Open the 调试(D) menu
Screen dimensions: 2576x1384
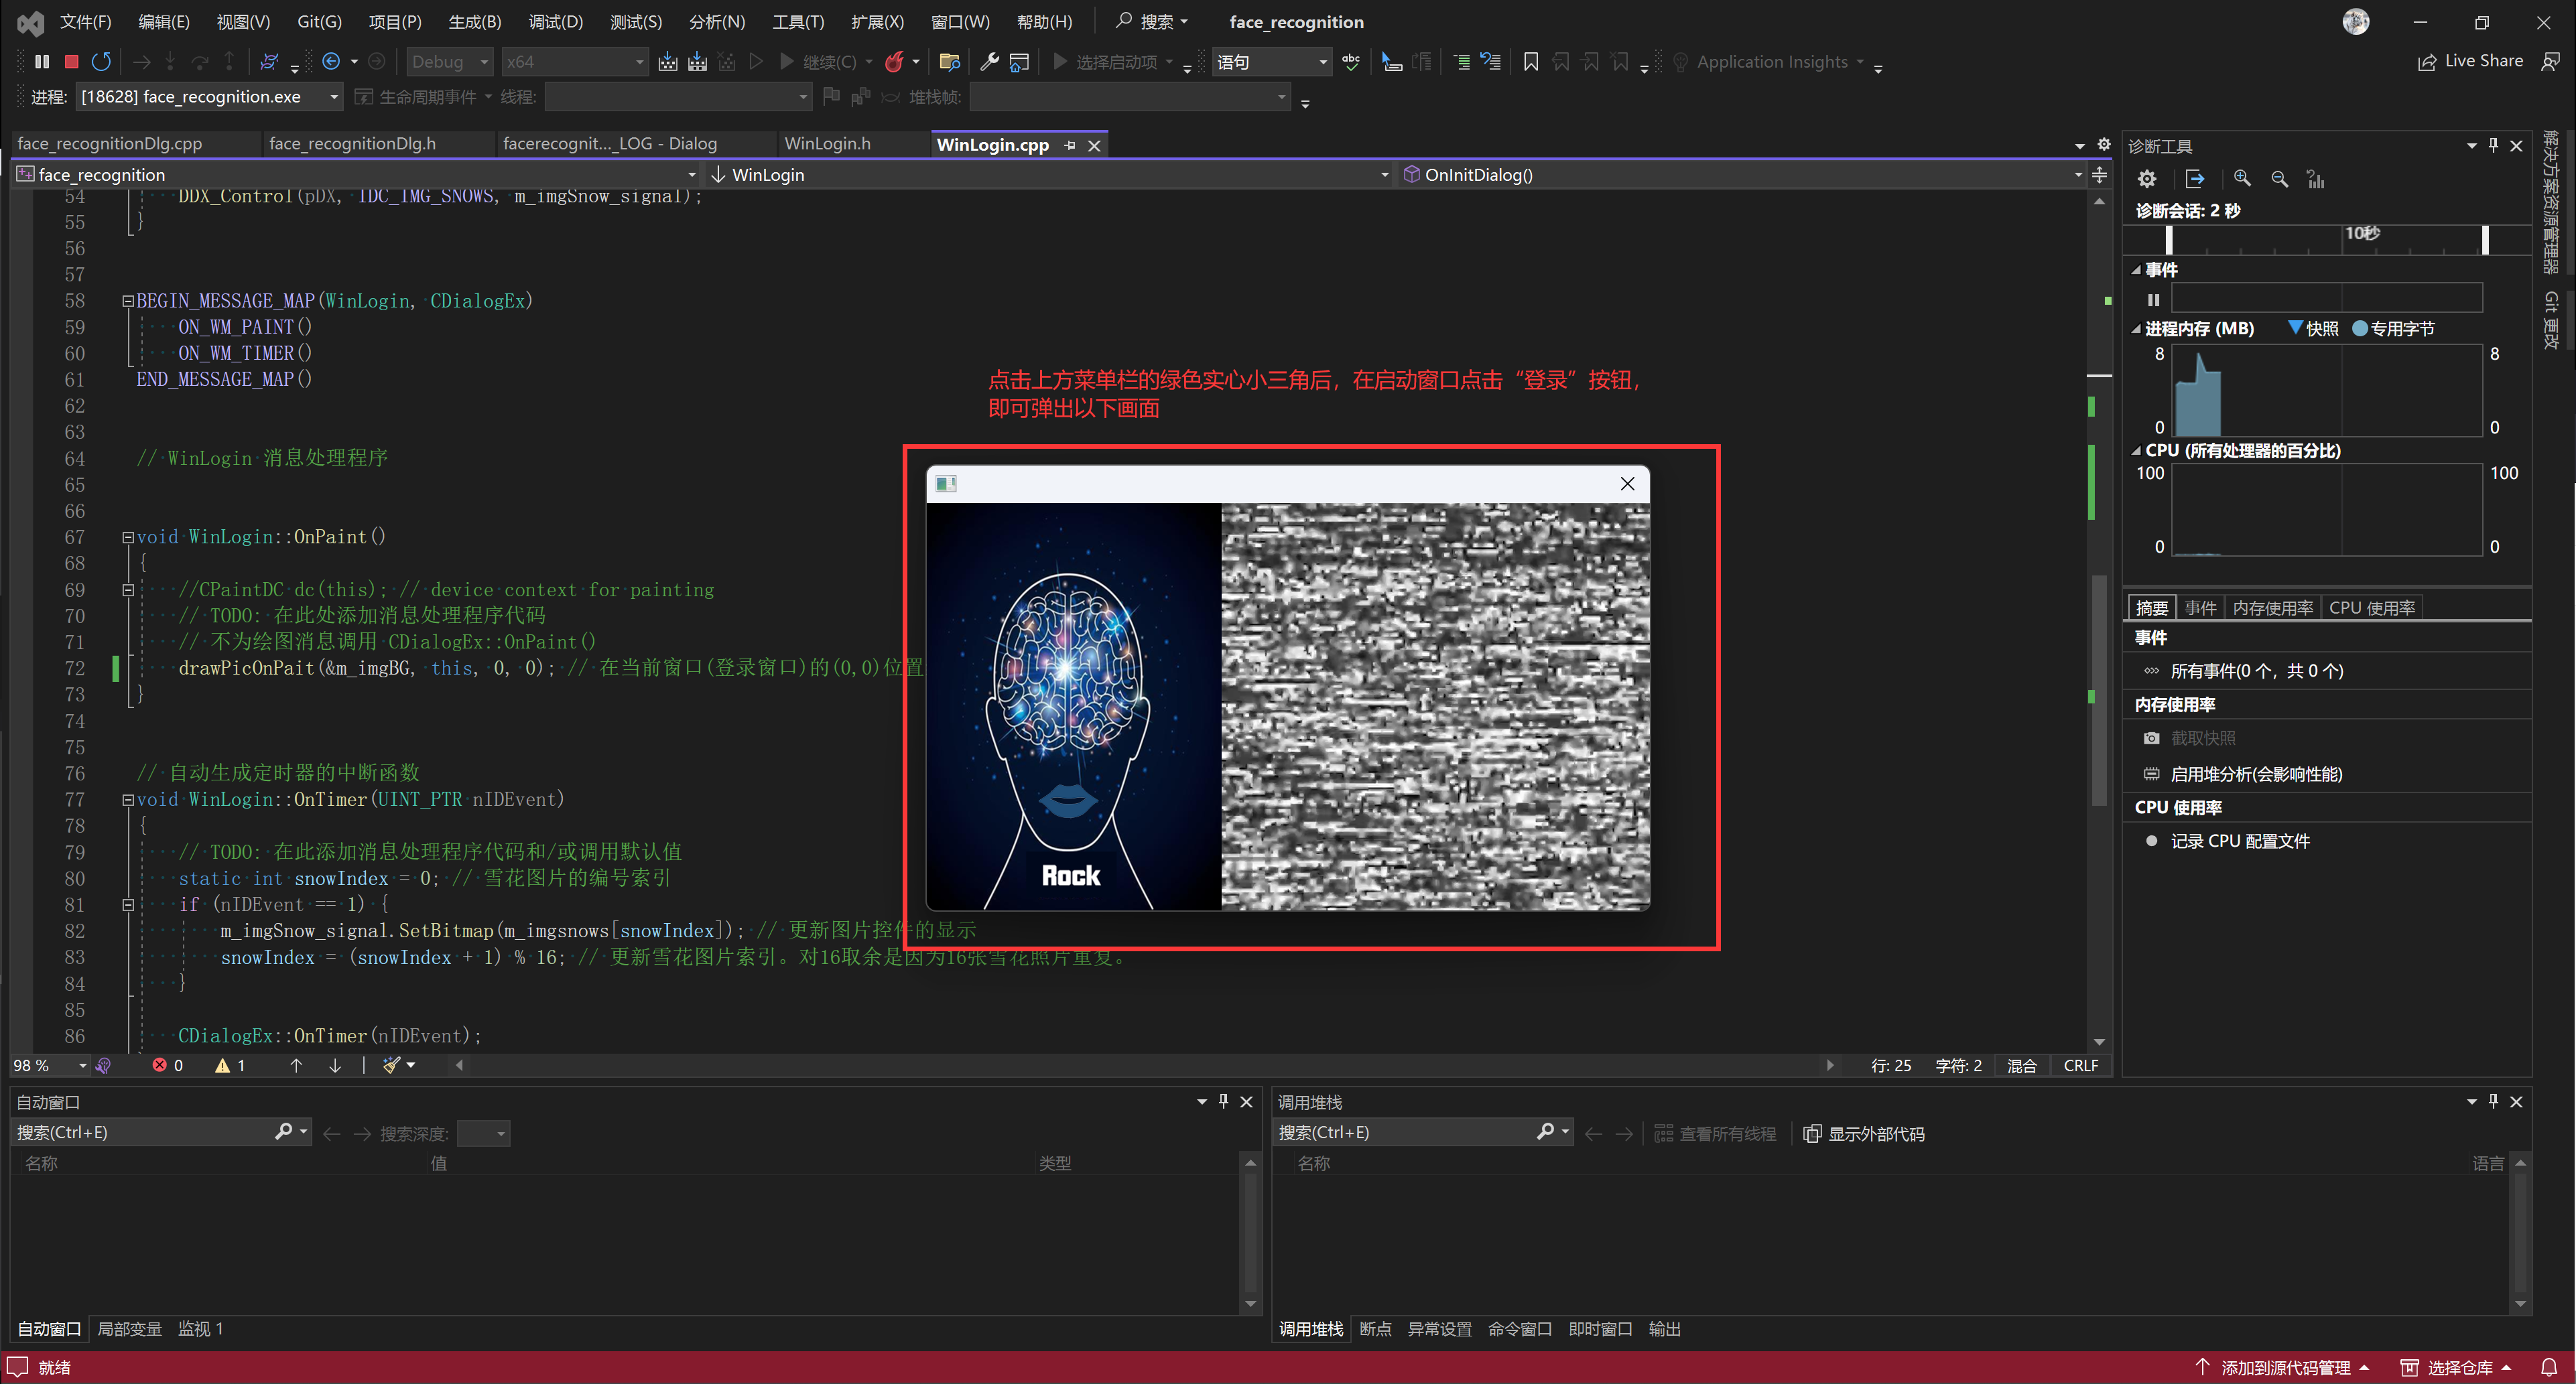[555, 22]
